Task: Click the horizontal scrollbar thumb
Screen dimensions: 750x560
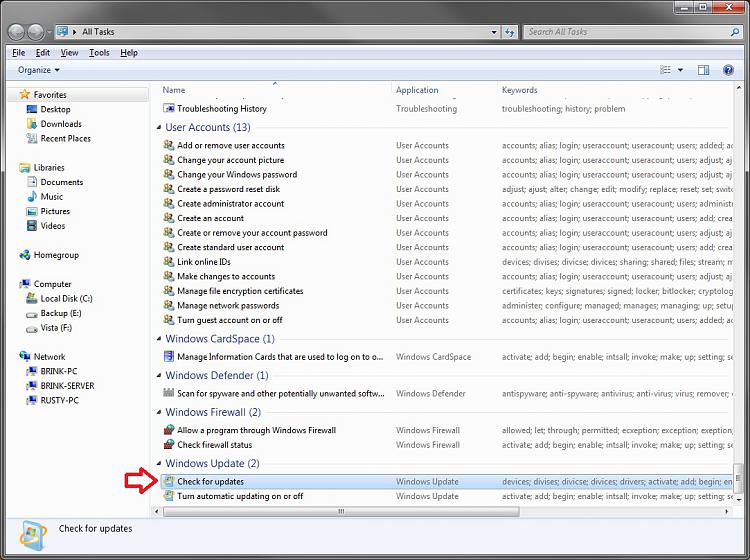Action: [x=341, y=512]
